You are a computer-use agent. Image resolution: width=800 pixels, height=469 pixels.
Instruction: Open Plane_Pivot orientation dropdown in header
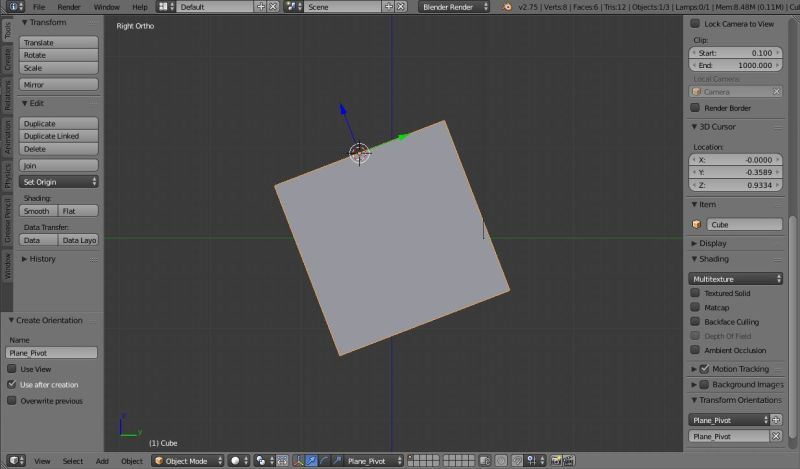(x=373, y=461)
